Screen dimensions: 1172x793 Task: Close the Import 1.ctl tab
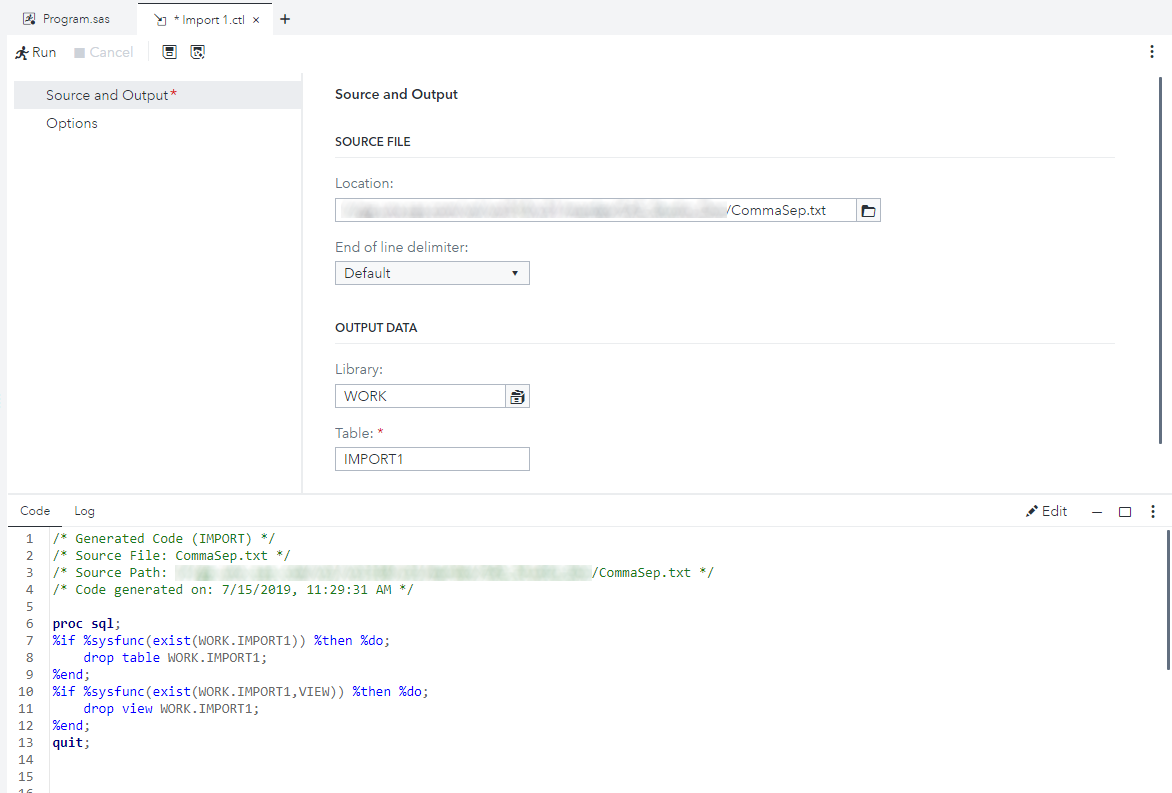257,20
